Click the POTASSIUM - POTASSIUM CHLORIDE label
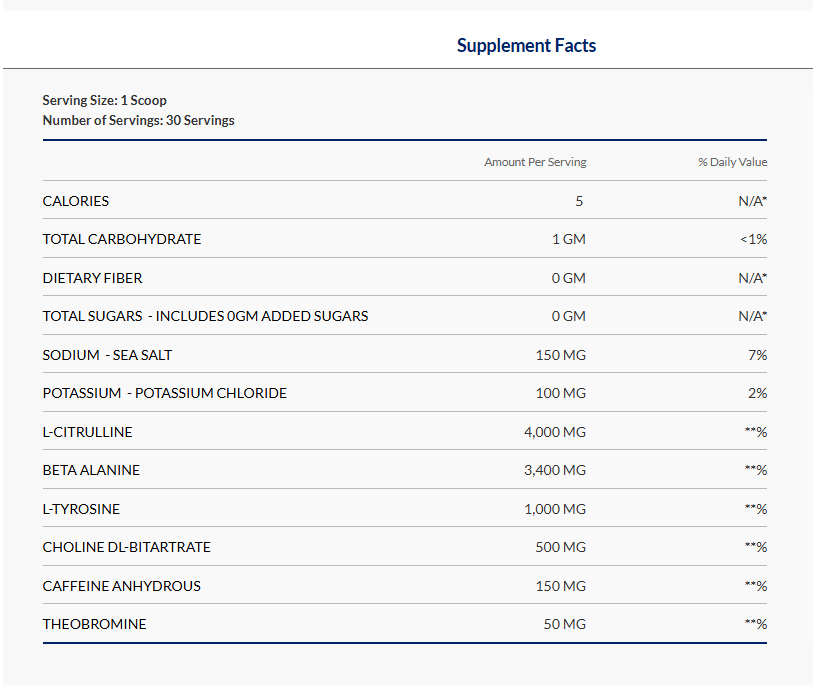813x690 pixels. click(x=164, y=394)
